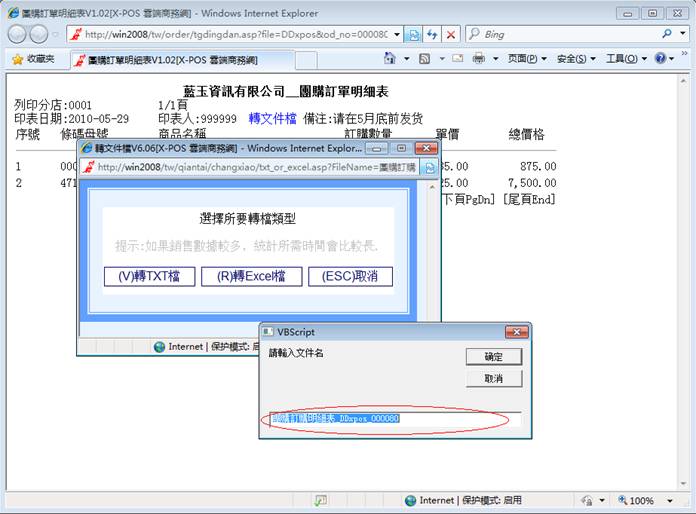
Task: Click the (V)轉TXT檔 button
Action: [149, 276]
